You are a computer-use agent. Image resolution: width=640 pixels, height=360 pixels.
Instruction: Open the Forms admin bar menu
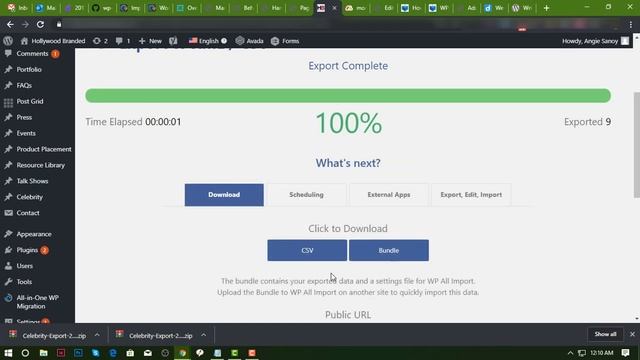285,41
